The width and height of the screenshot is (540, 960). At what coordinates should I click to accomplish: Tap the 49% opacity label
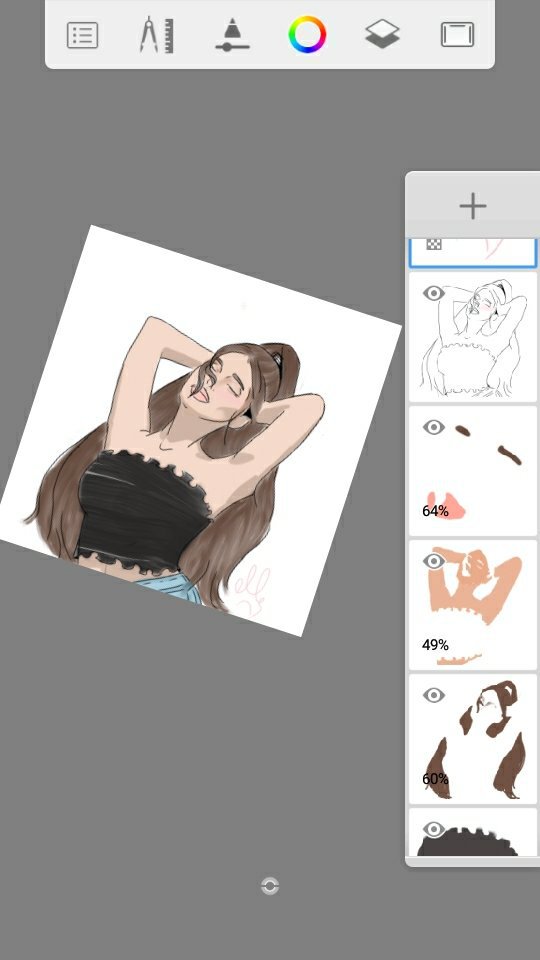point(435,645)
